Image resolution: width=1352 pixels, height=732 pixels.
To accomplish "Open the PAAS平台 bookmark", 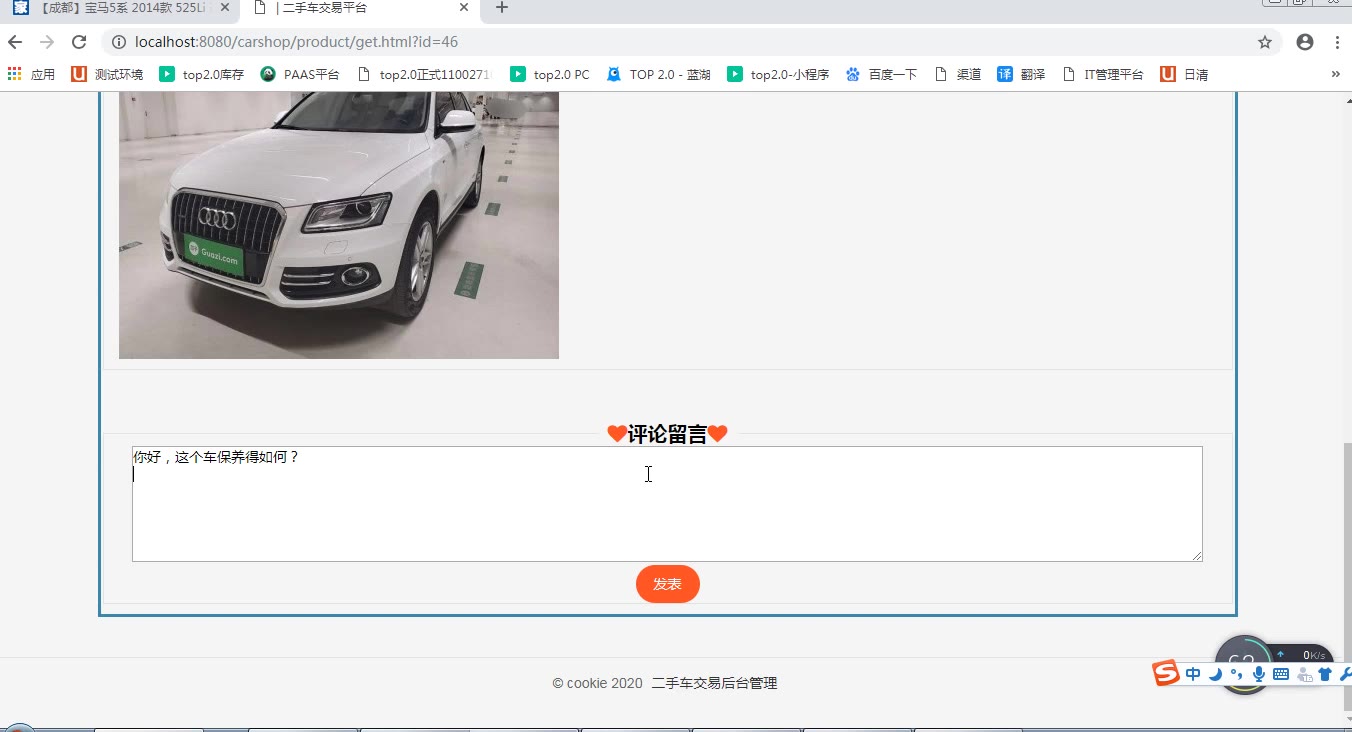I will tap(300, 74).
